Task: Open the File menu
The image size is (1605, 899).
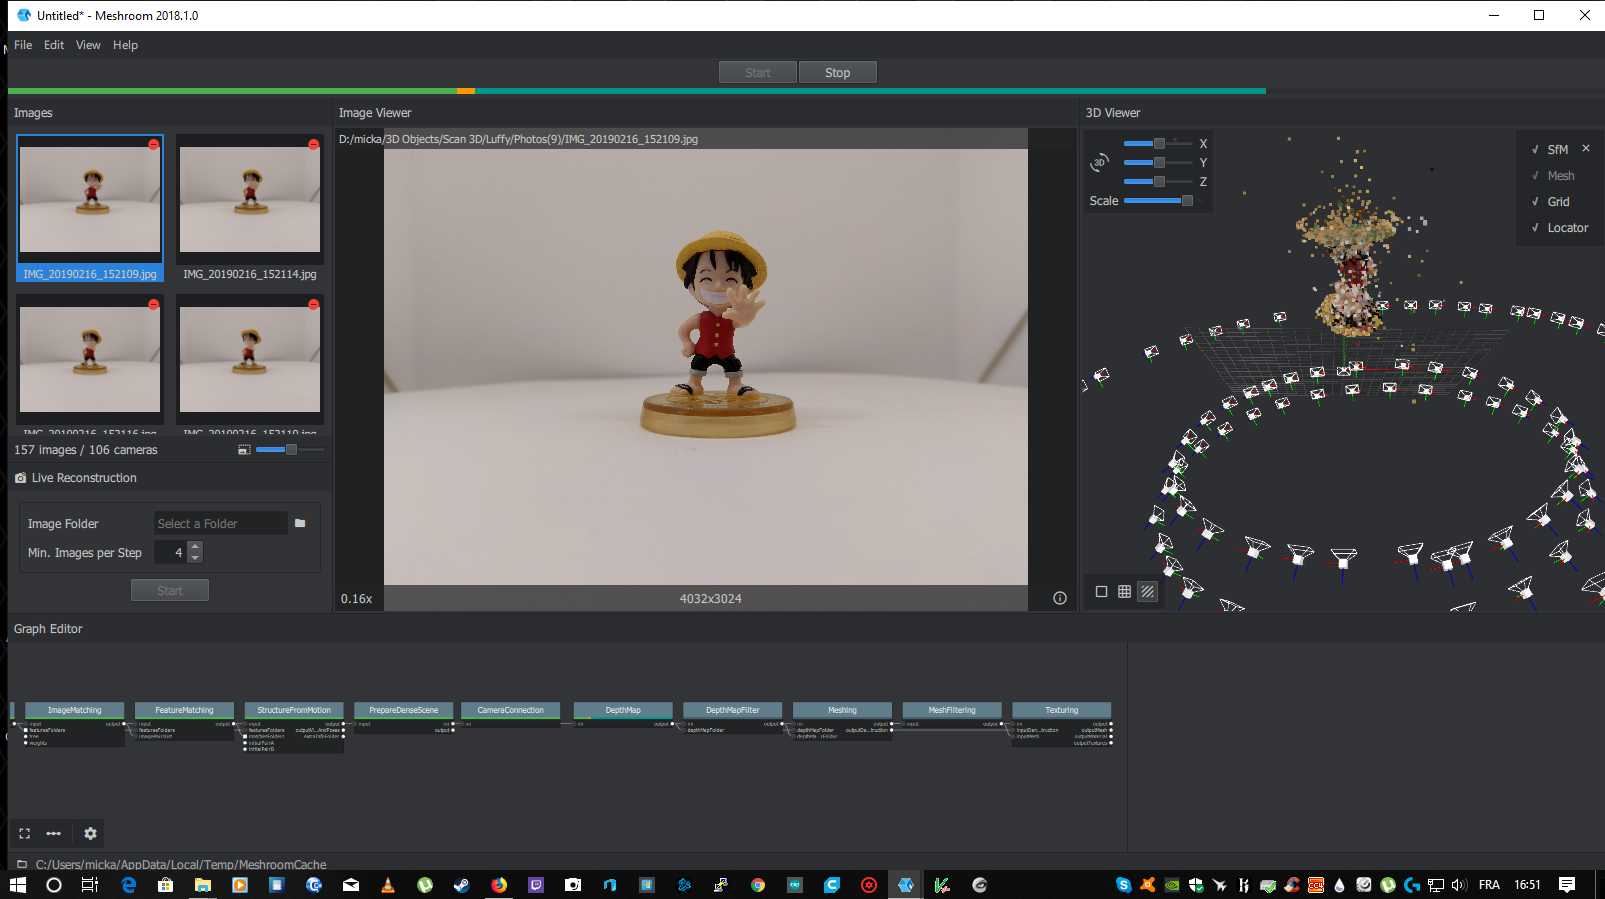Action: click(x=23, y=45)
